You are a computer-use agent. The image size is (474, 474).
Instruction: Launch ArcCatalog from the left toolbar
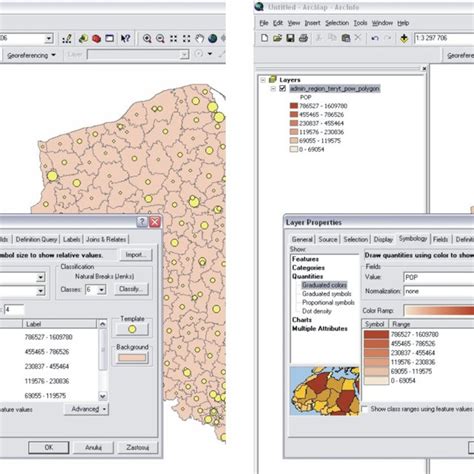point(83,39)
